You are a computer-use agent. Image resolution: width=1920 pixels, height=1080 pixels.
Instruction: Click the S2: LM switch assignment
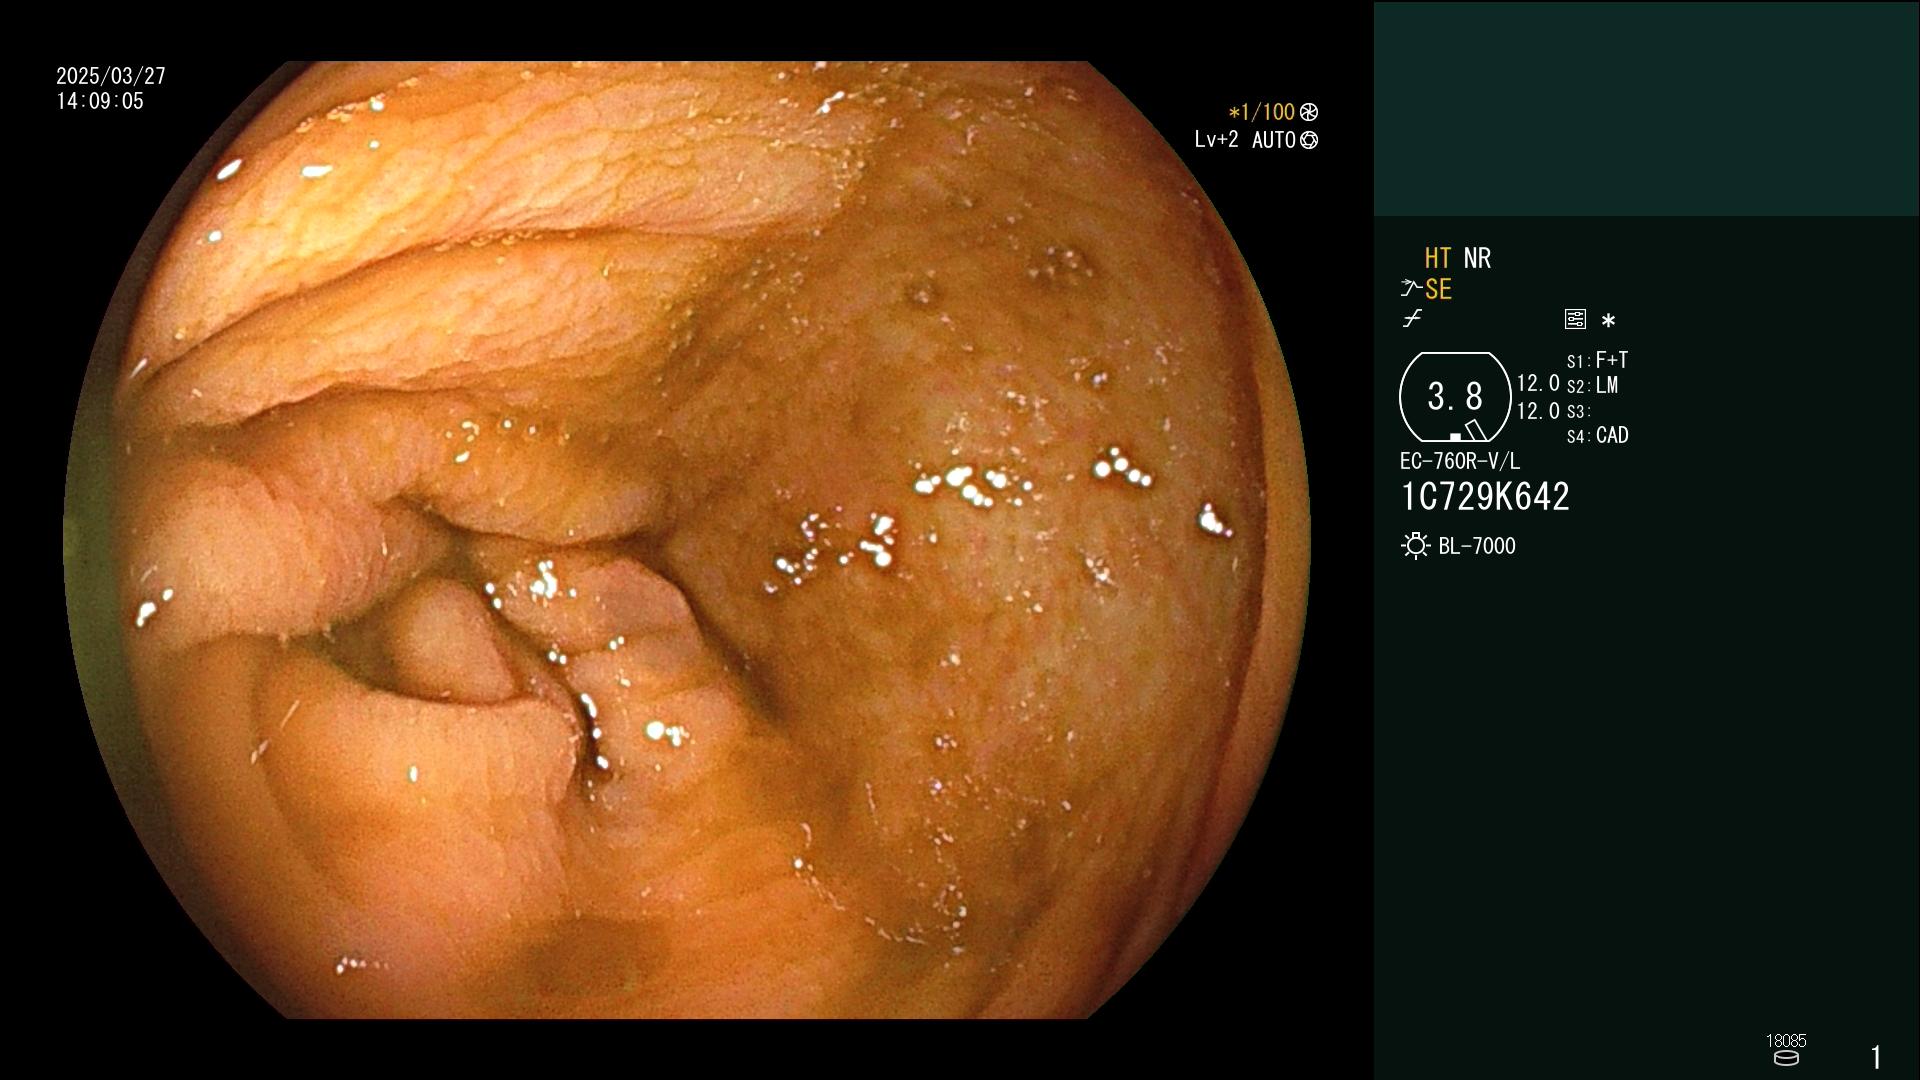coord(1592,386)
